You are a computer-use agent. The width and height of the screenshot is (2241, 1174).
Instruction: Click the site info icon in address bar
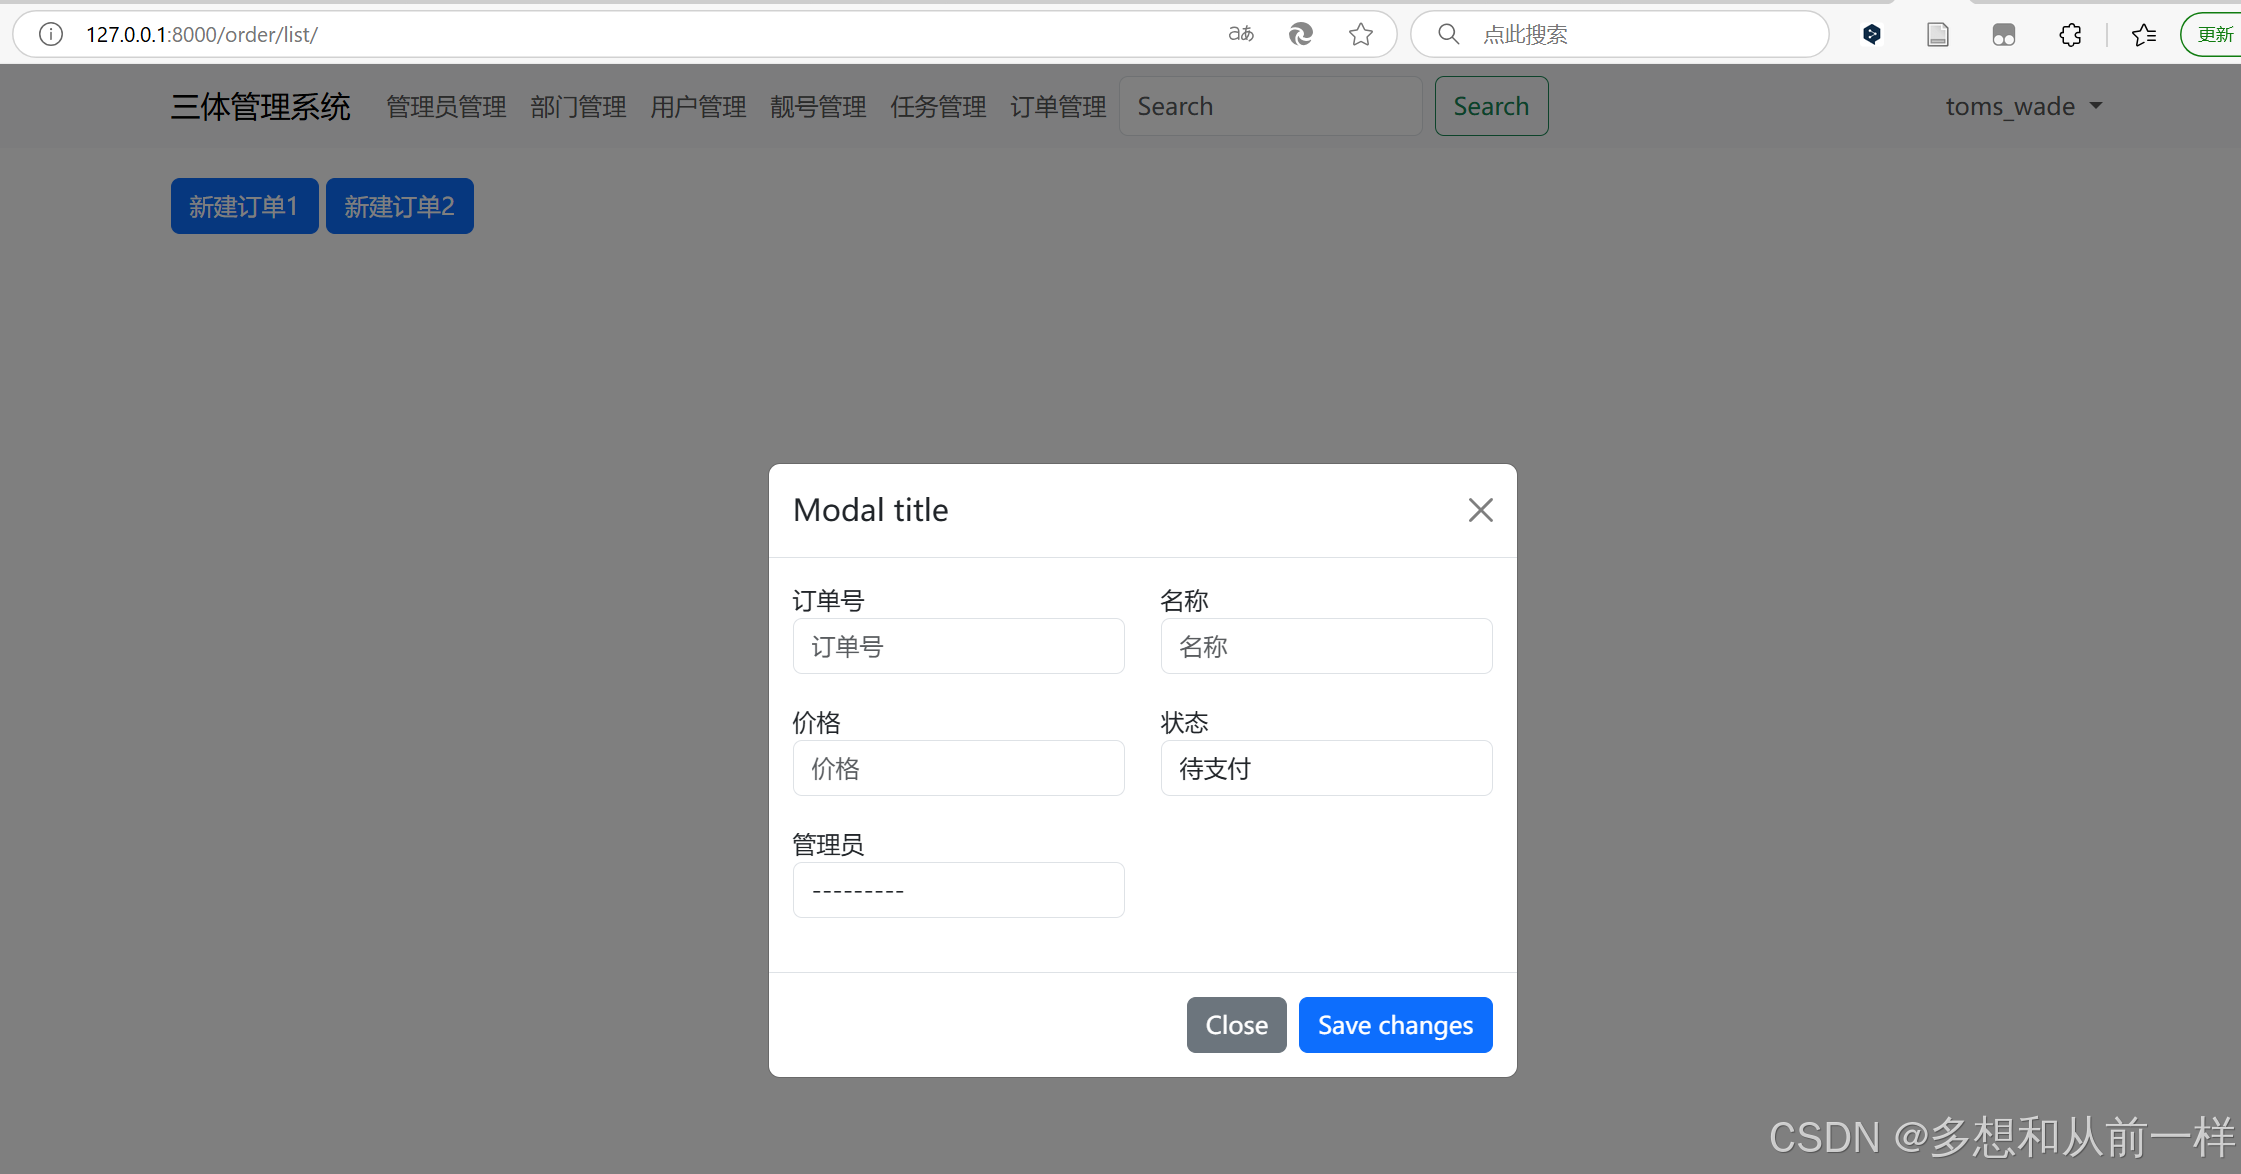[x=50, y=34]
